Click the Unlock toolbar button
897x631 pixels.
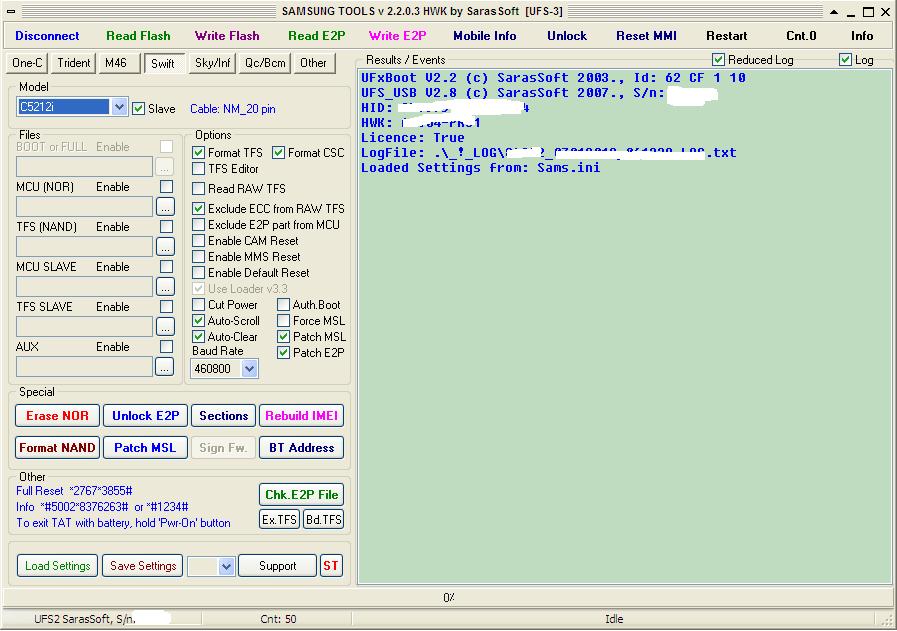[567, 35]
